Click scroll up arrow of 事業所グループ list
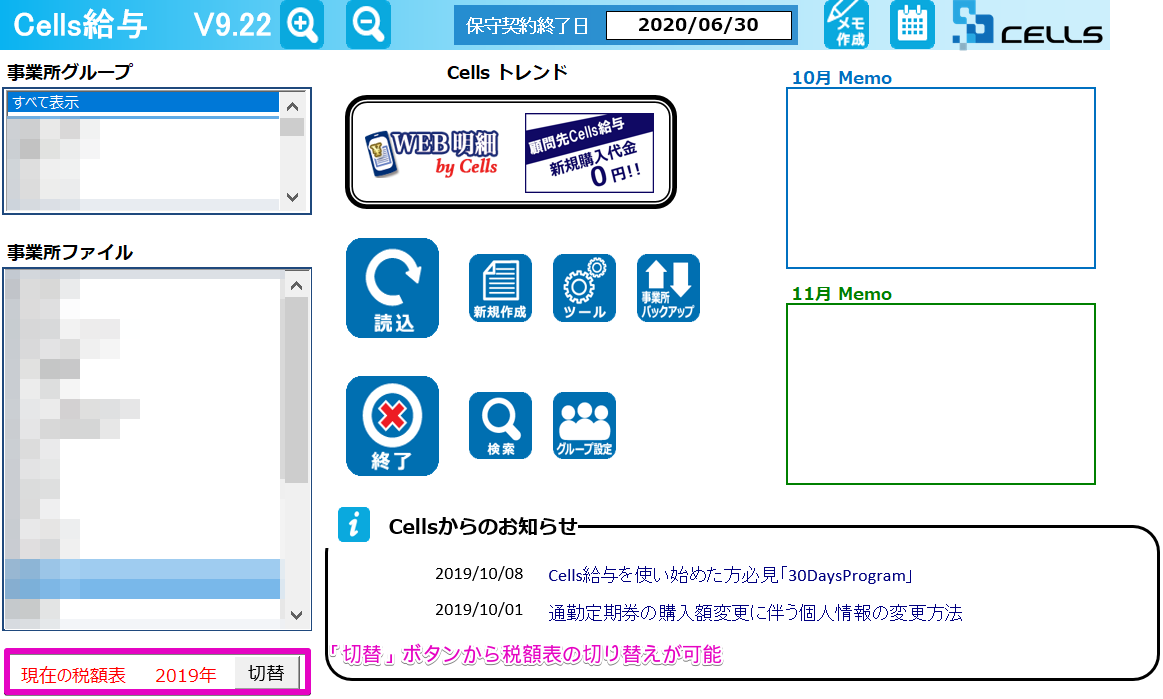This screenshot has height=699, width=1163. [x=292, y=106]
